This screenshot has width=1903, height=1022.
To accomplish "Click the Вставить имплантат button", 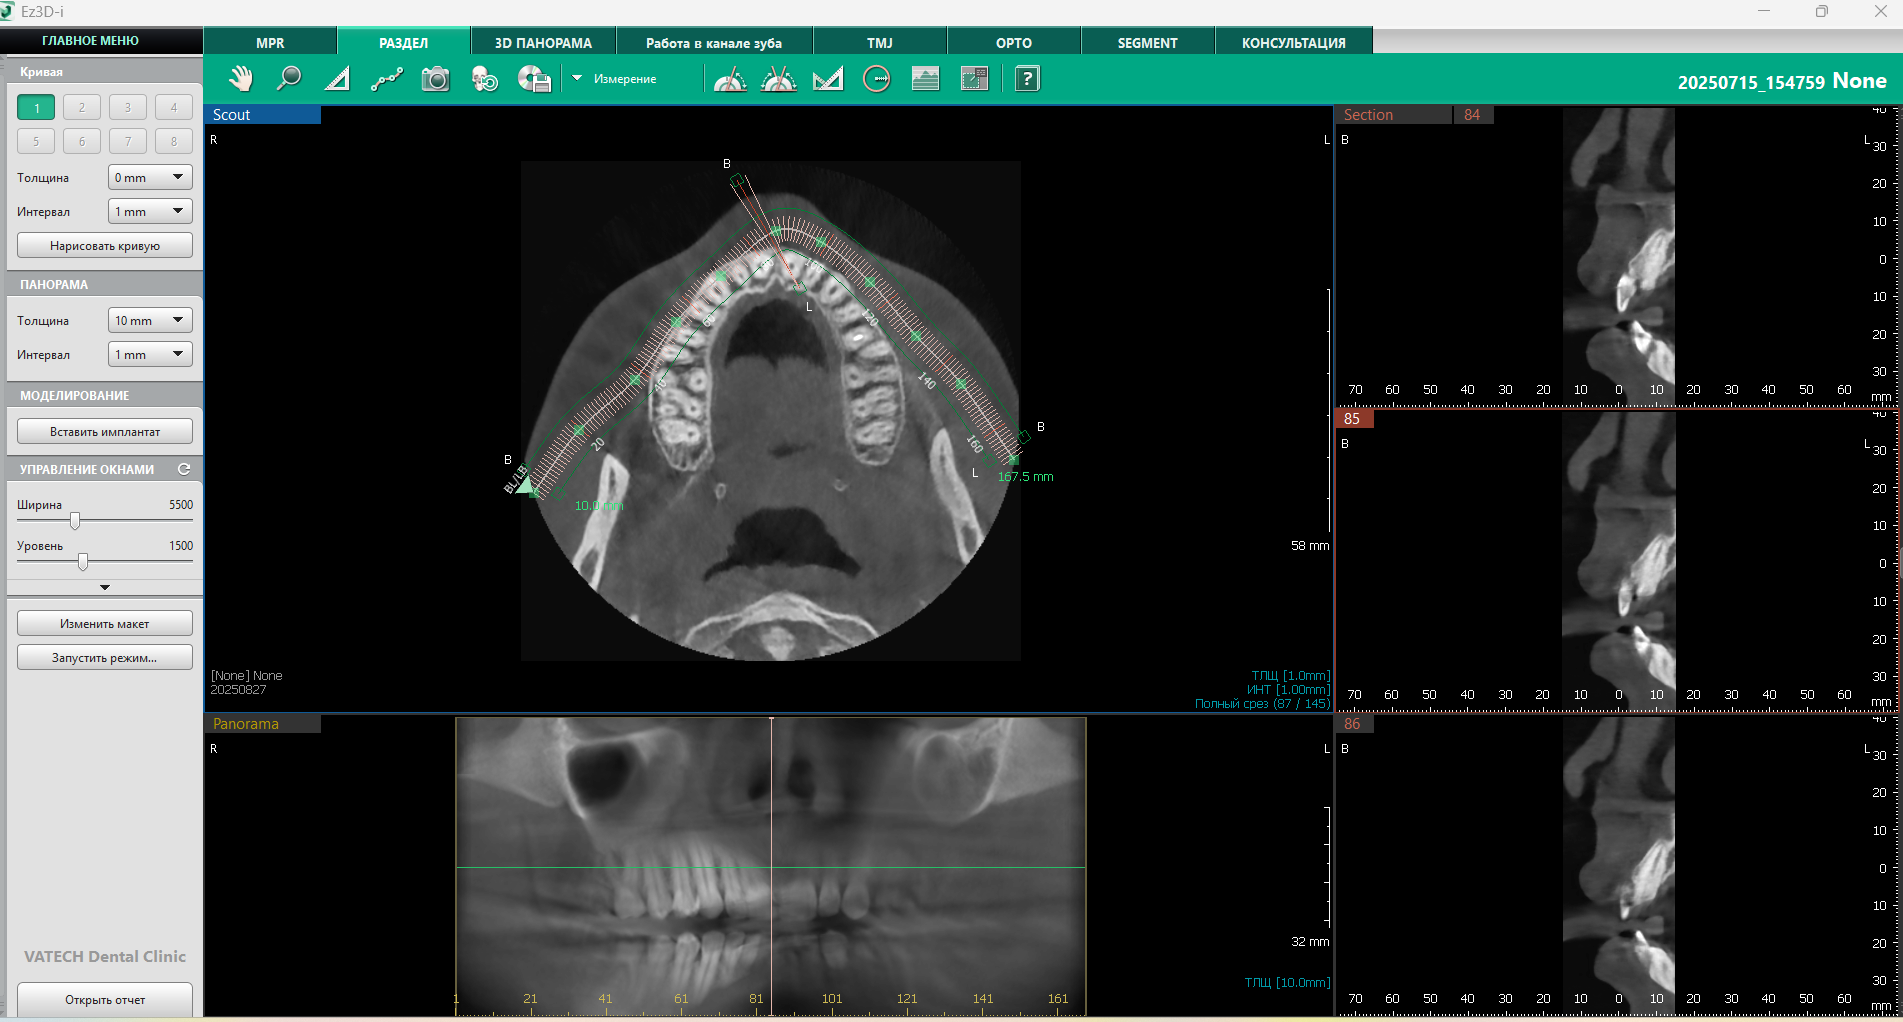I will click(x=105, y=432).
